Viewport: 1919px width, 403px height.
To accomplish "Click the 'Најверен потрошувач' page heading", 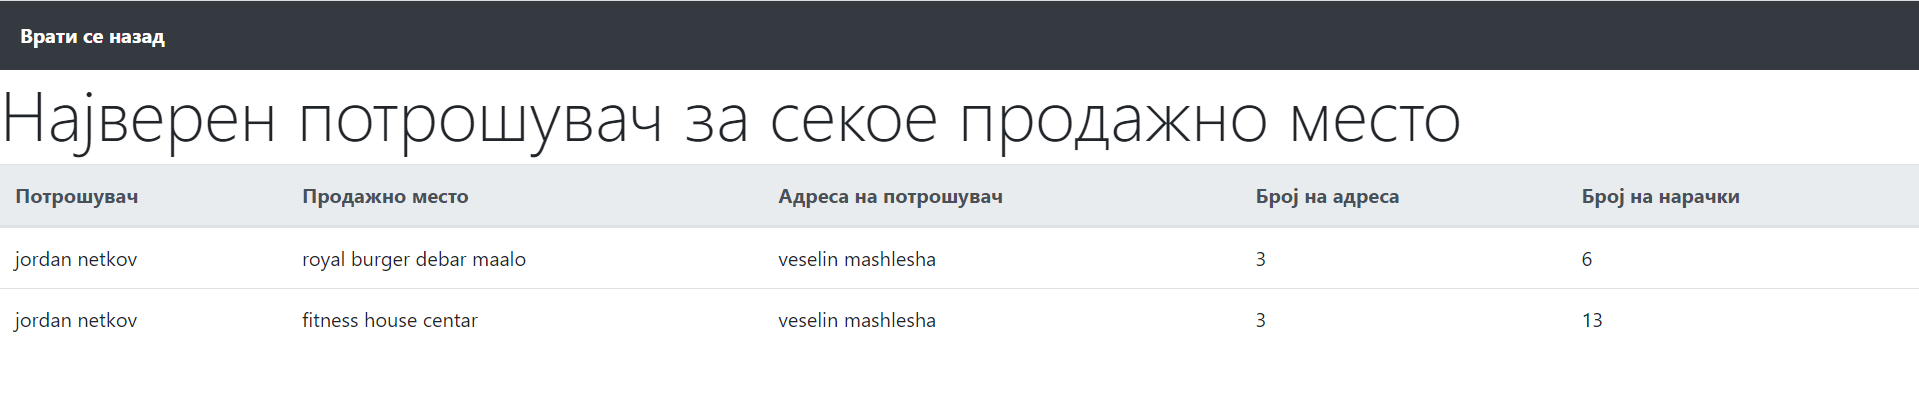I will point(730,119).
